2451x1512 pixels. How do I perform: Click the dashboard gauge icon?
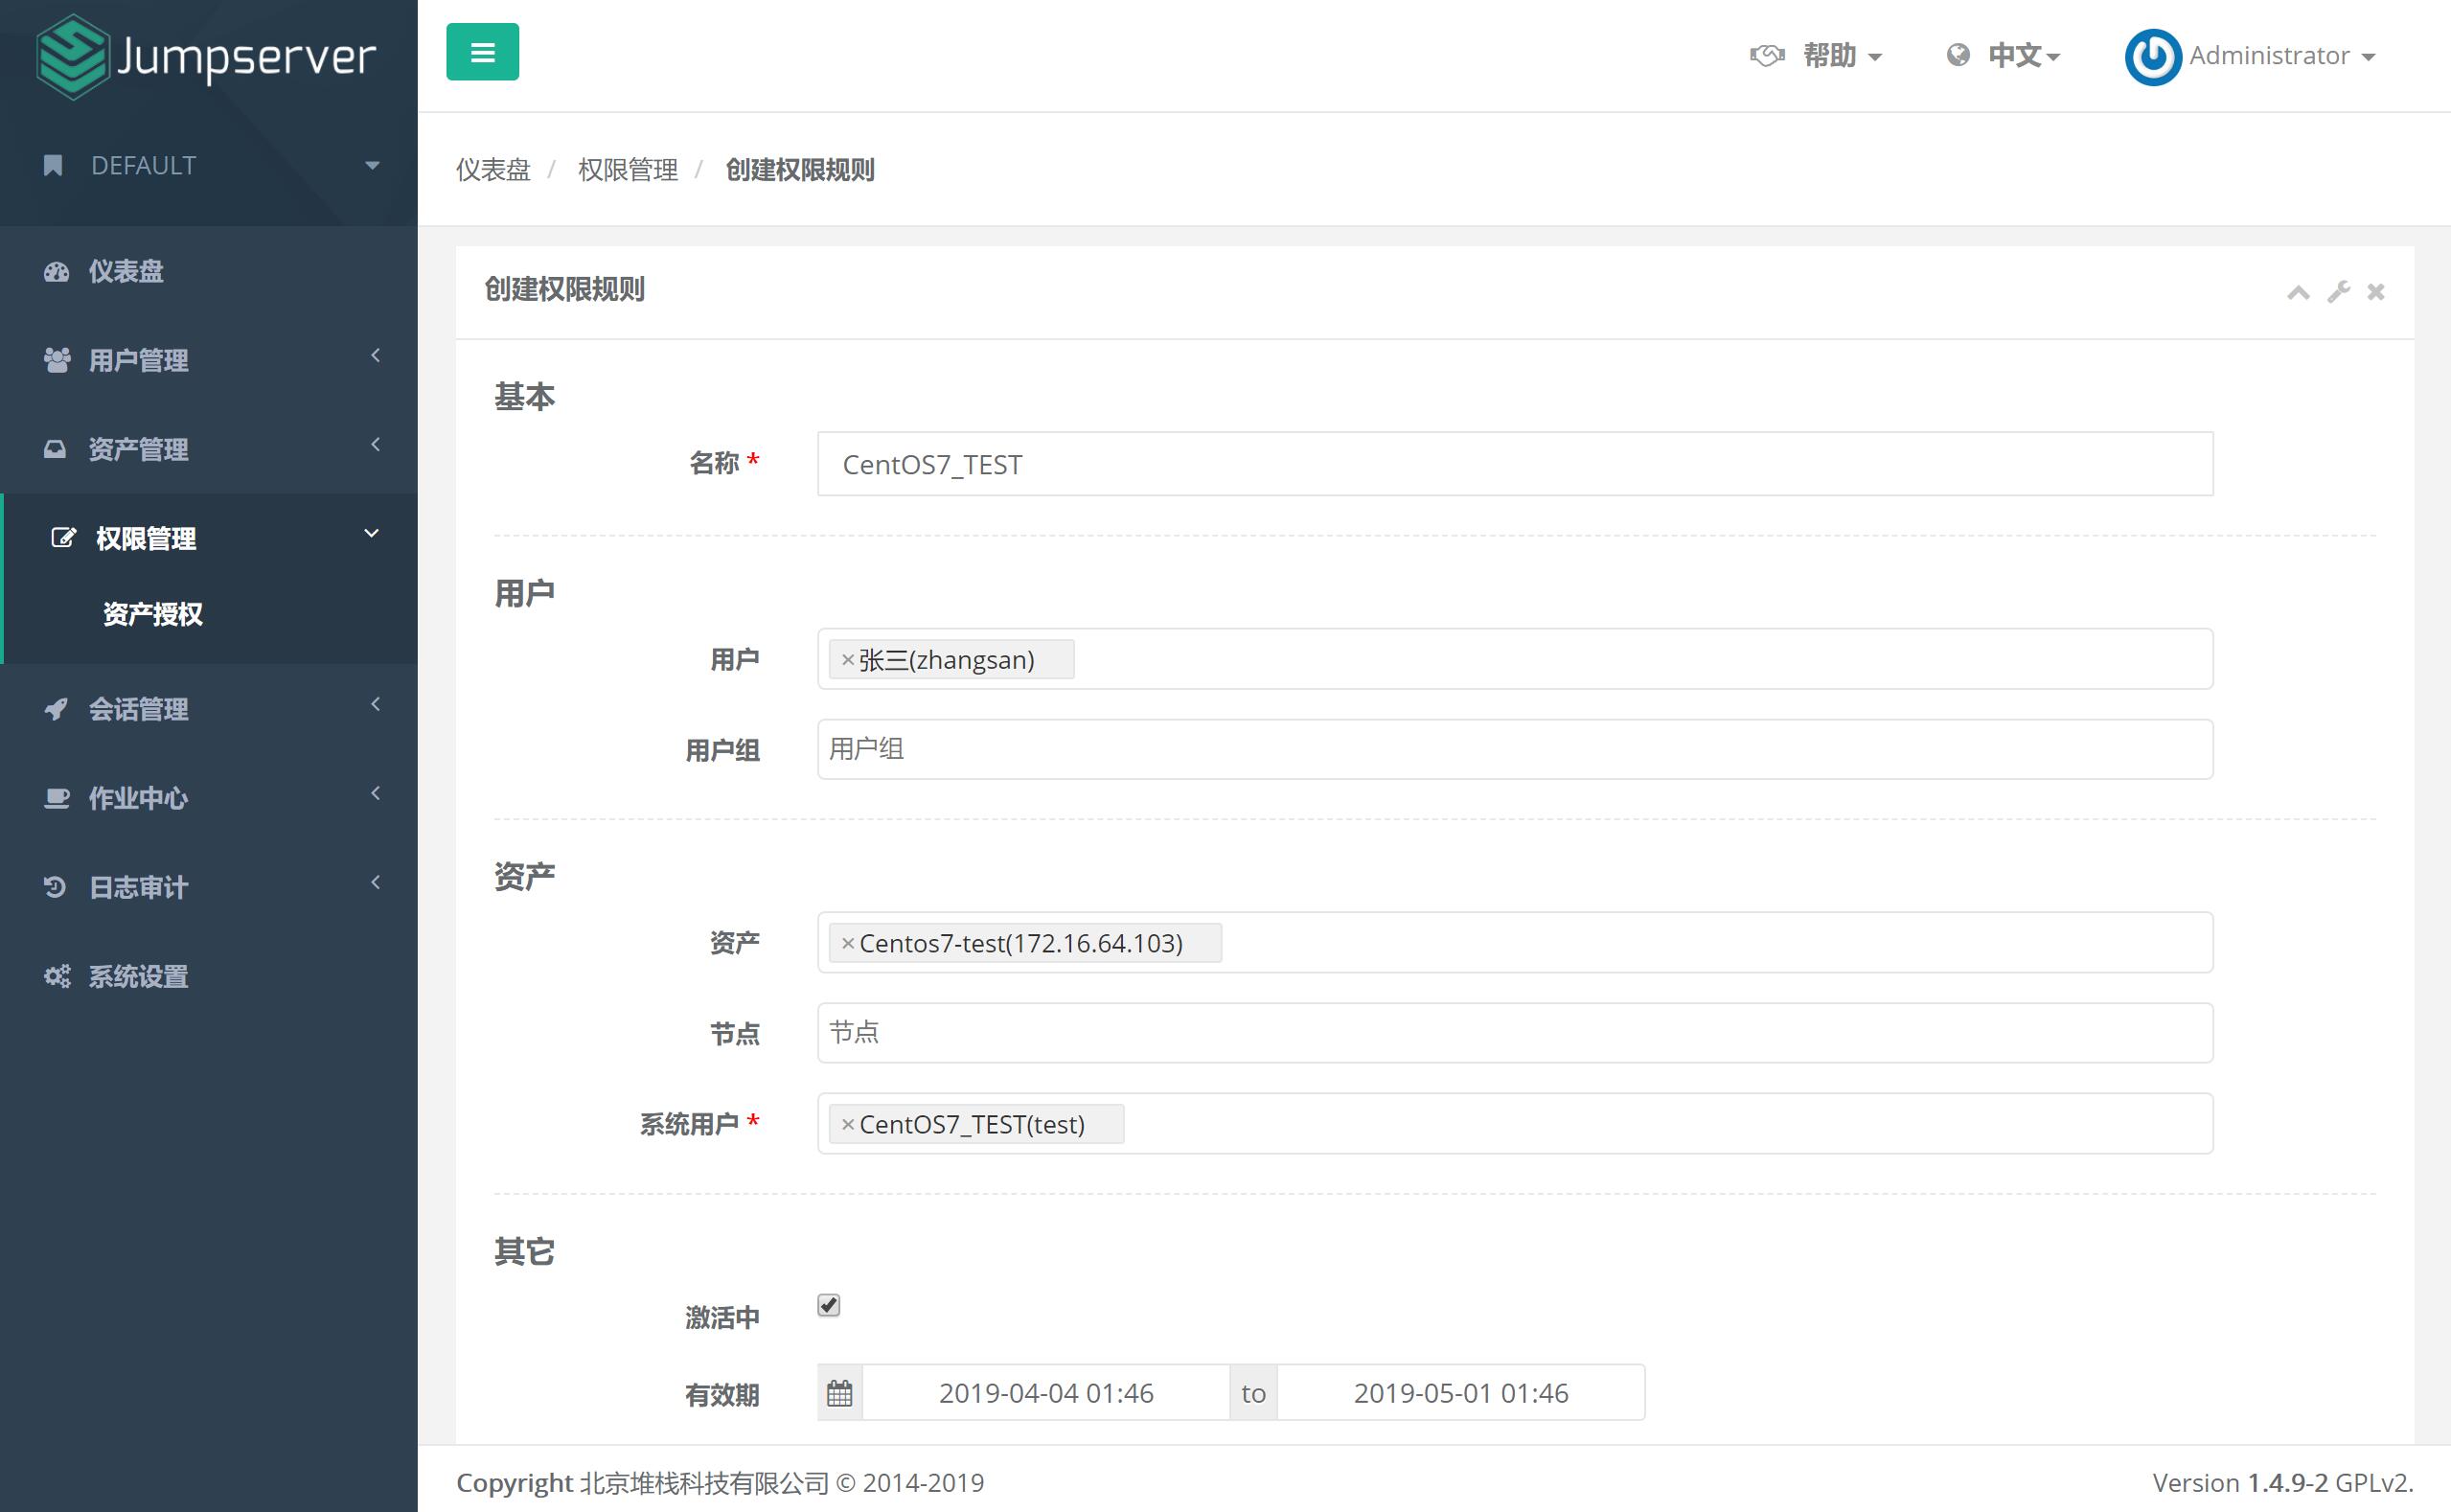pos(56,271)
